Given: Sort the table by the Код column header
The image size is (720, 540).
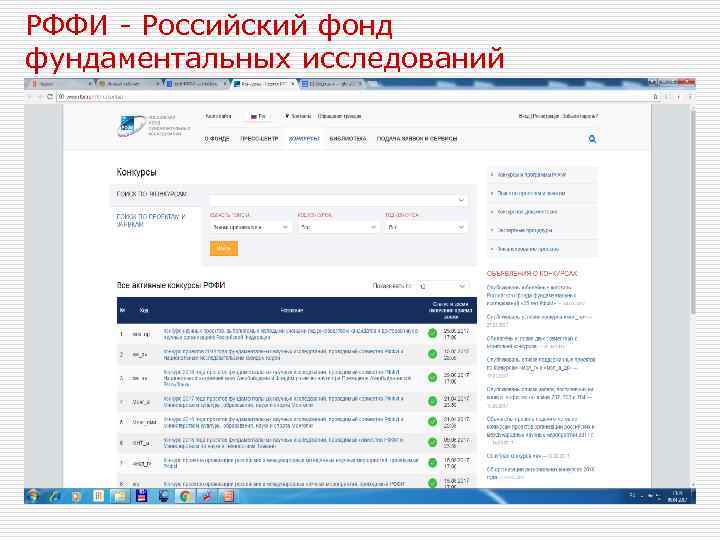Looking at the screenshot, I should (x=144, y=310).
